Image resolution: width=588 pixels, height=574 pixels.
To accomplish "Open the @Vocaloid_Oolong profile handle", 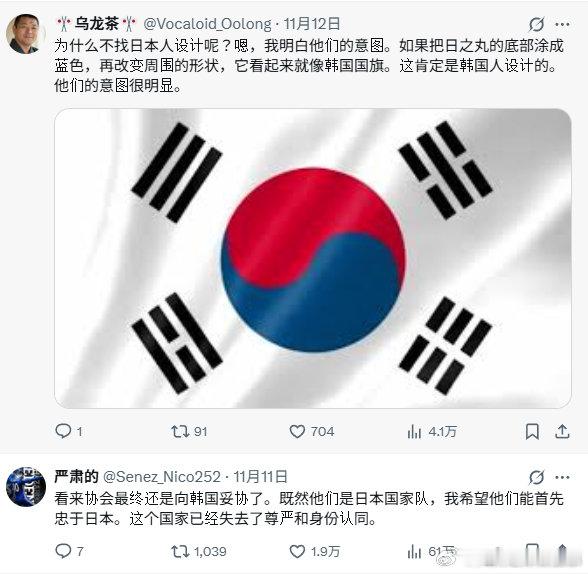I will (x=208, y=24).
